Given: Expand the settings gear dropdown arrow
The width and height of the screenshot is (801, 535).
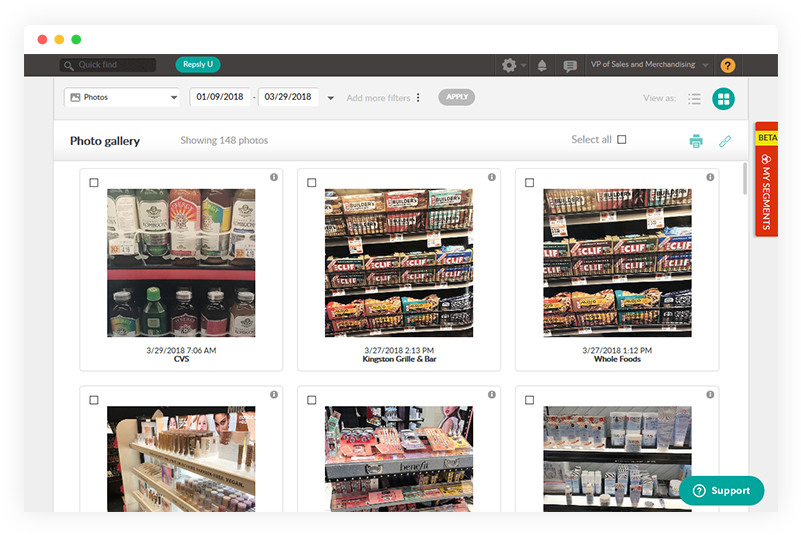Looking at the screenshot, I should (523, 65).
